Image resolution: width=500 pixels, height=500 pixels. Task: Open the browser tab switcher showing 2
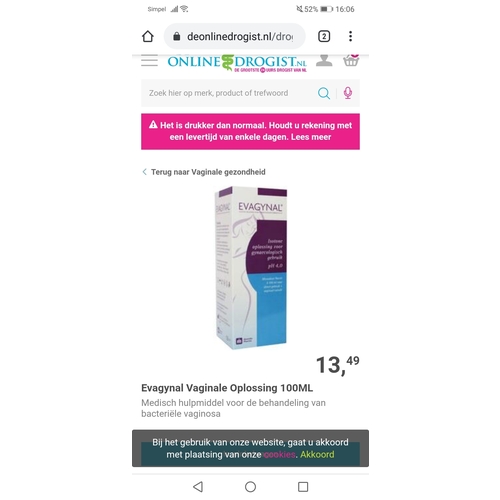(x=324, y=36)
